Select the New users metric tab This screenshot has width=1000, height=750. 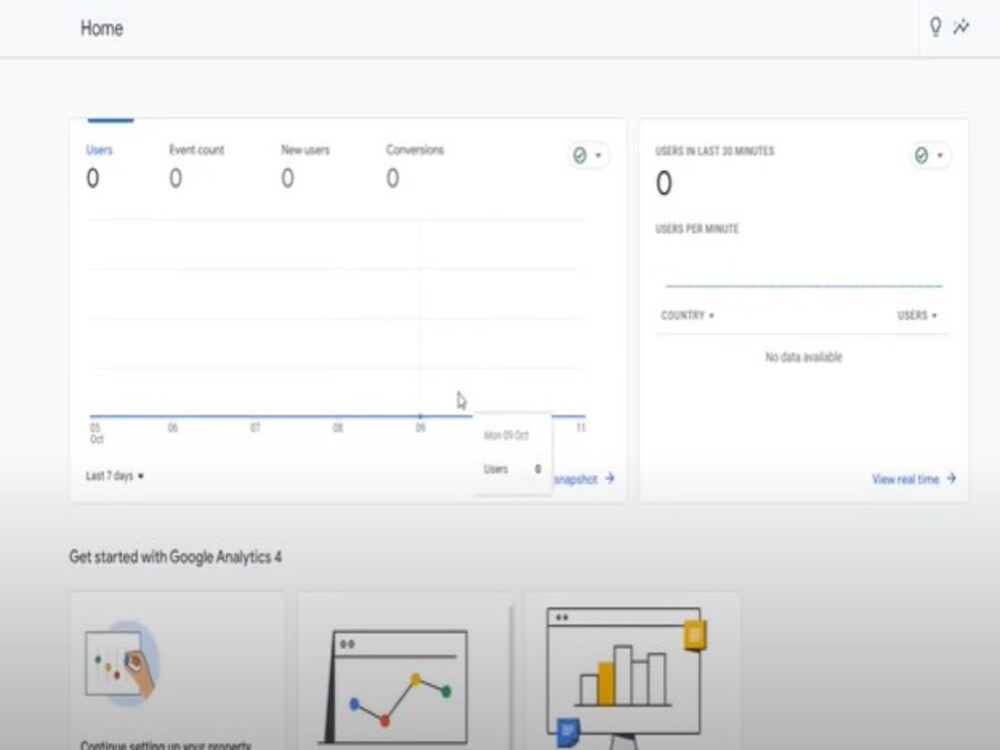[x=305, y=165]
